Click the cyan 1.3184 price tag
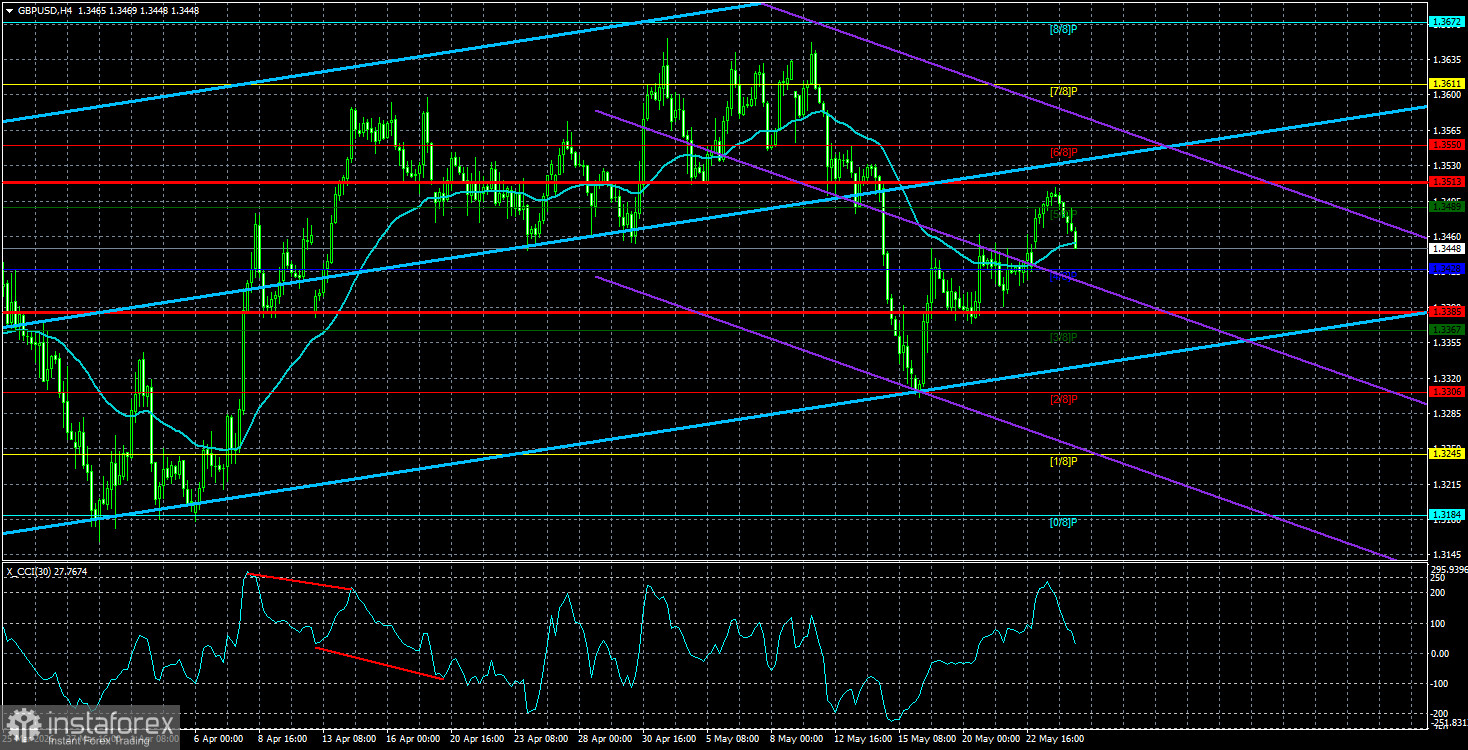Image resolution: width=1468 pixels, height=750 pixels. click(x=1447, y=514)
